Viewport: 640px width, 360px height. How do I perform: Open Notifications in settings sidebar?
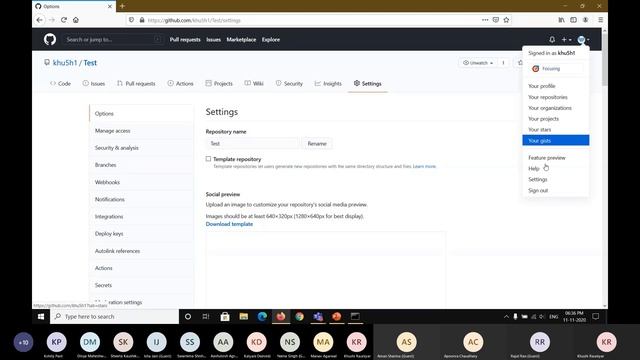[141, 199]
